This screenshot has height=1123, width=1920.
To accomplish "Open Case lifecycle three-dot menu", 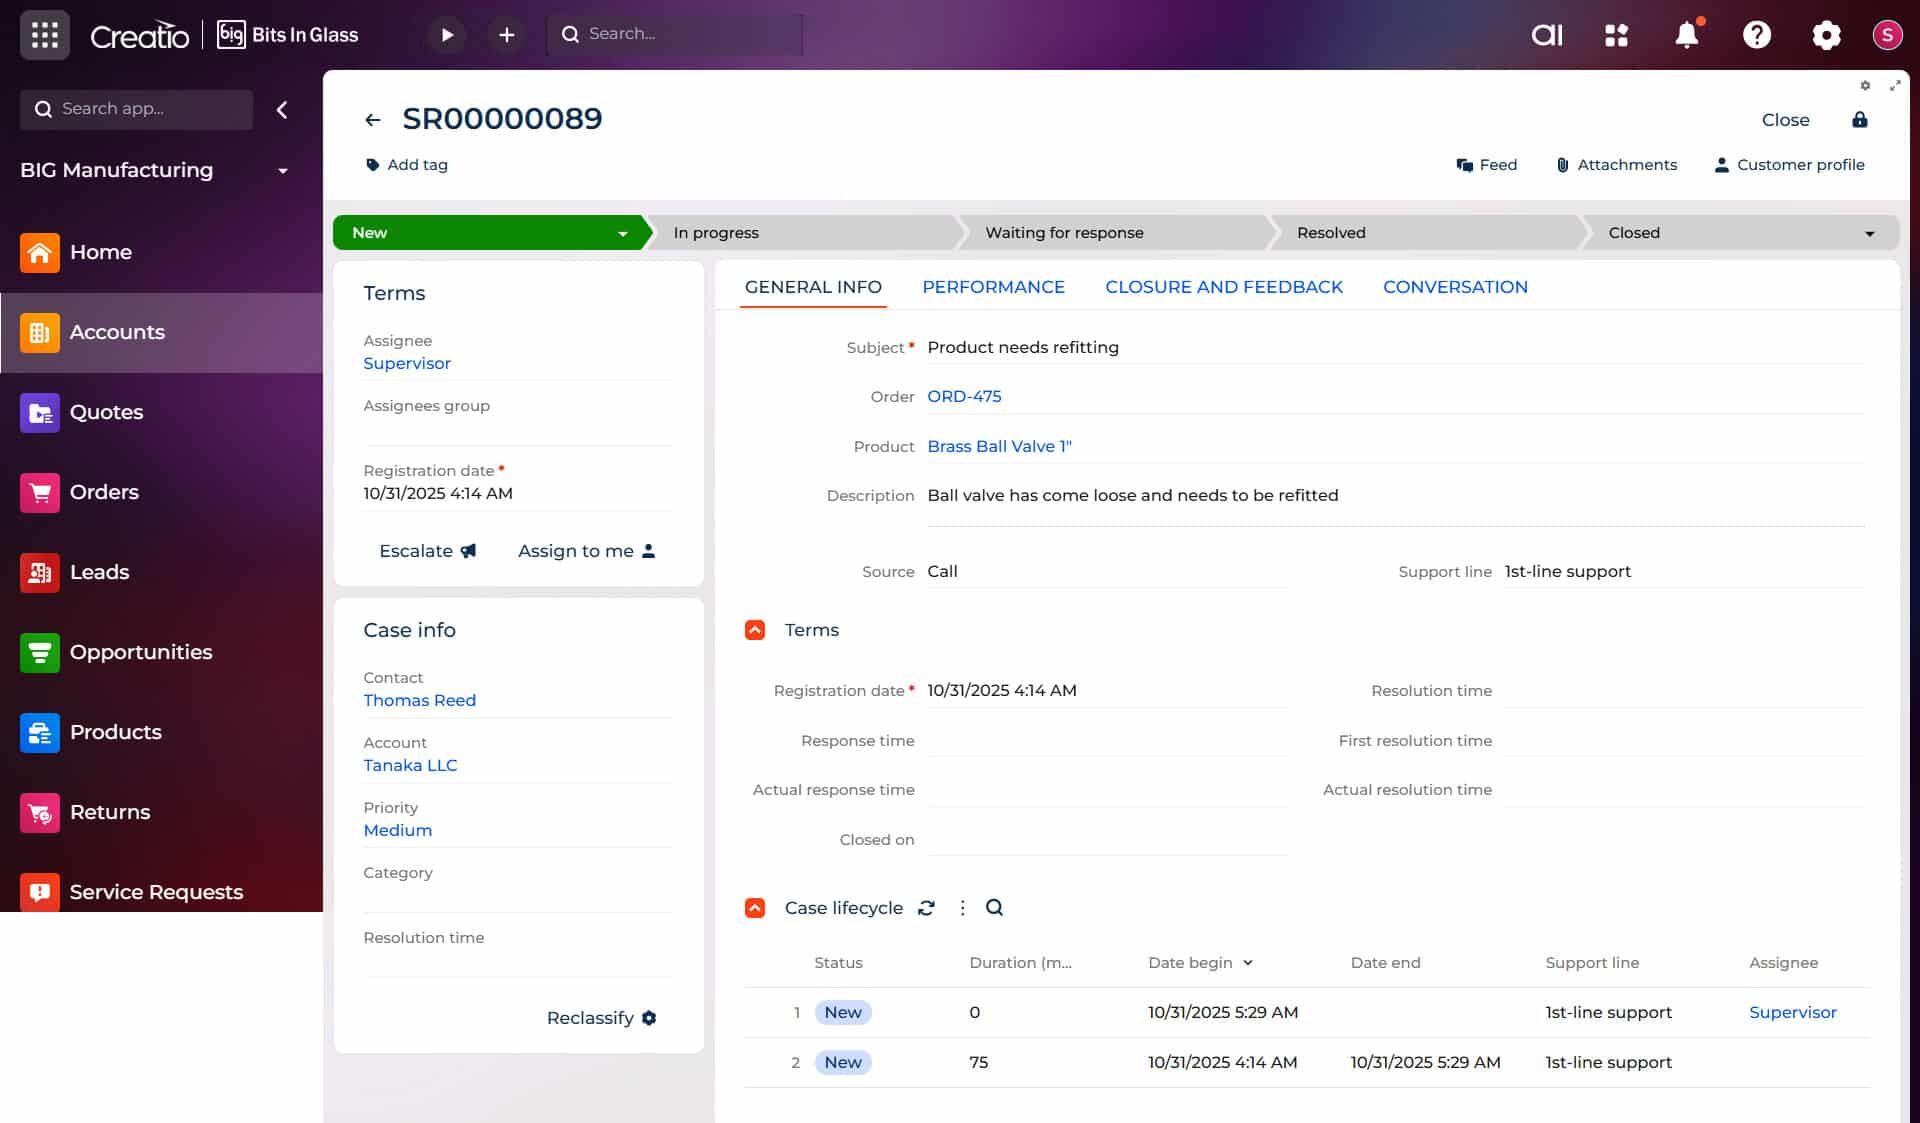I will pos(962,908).
